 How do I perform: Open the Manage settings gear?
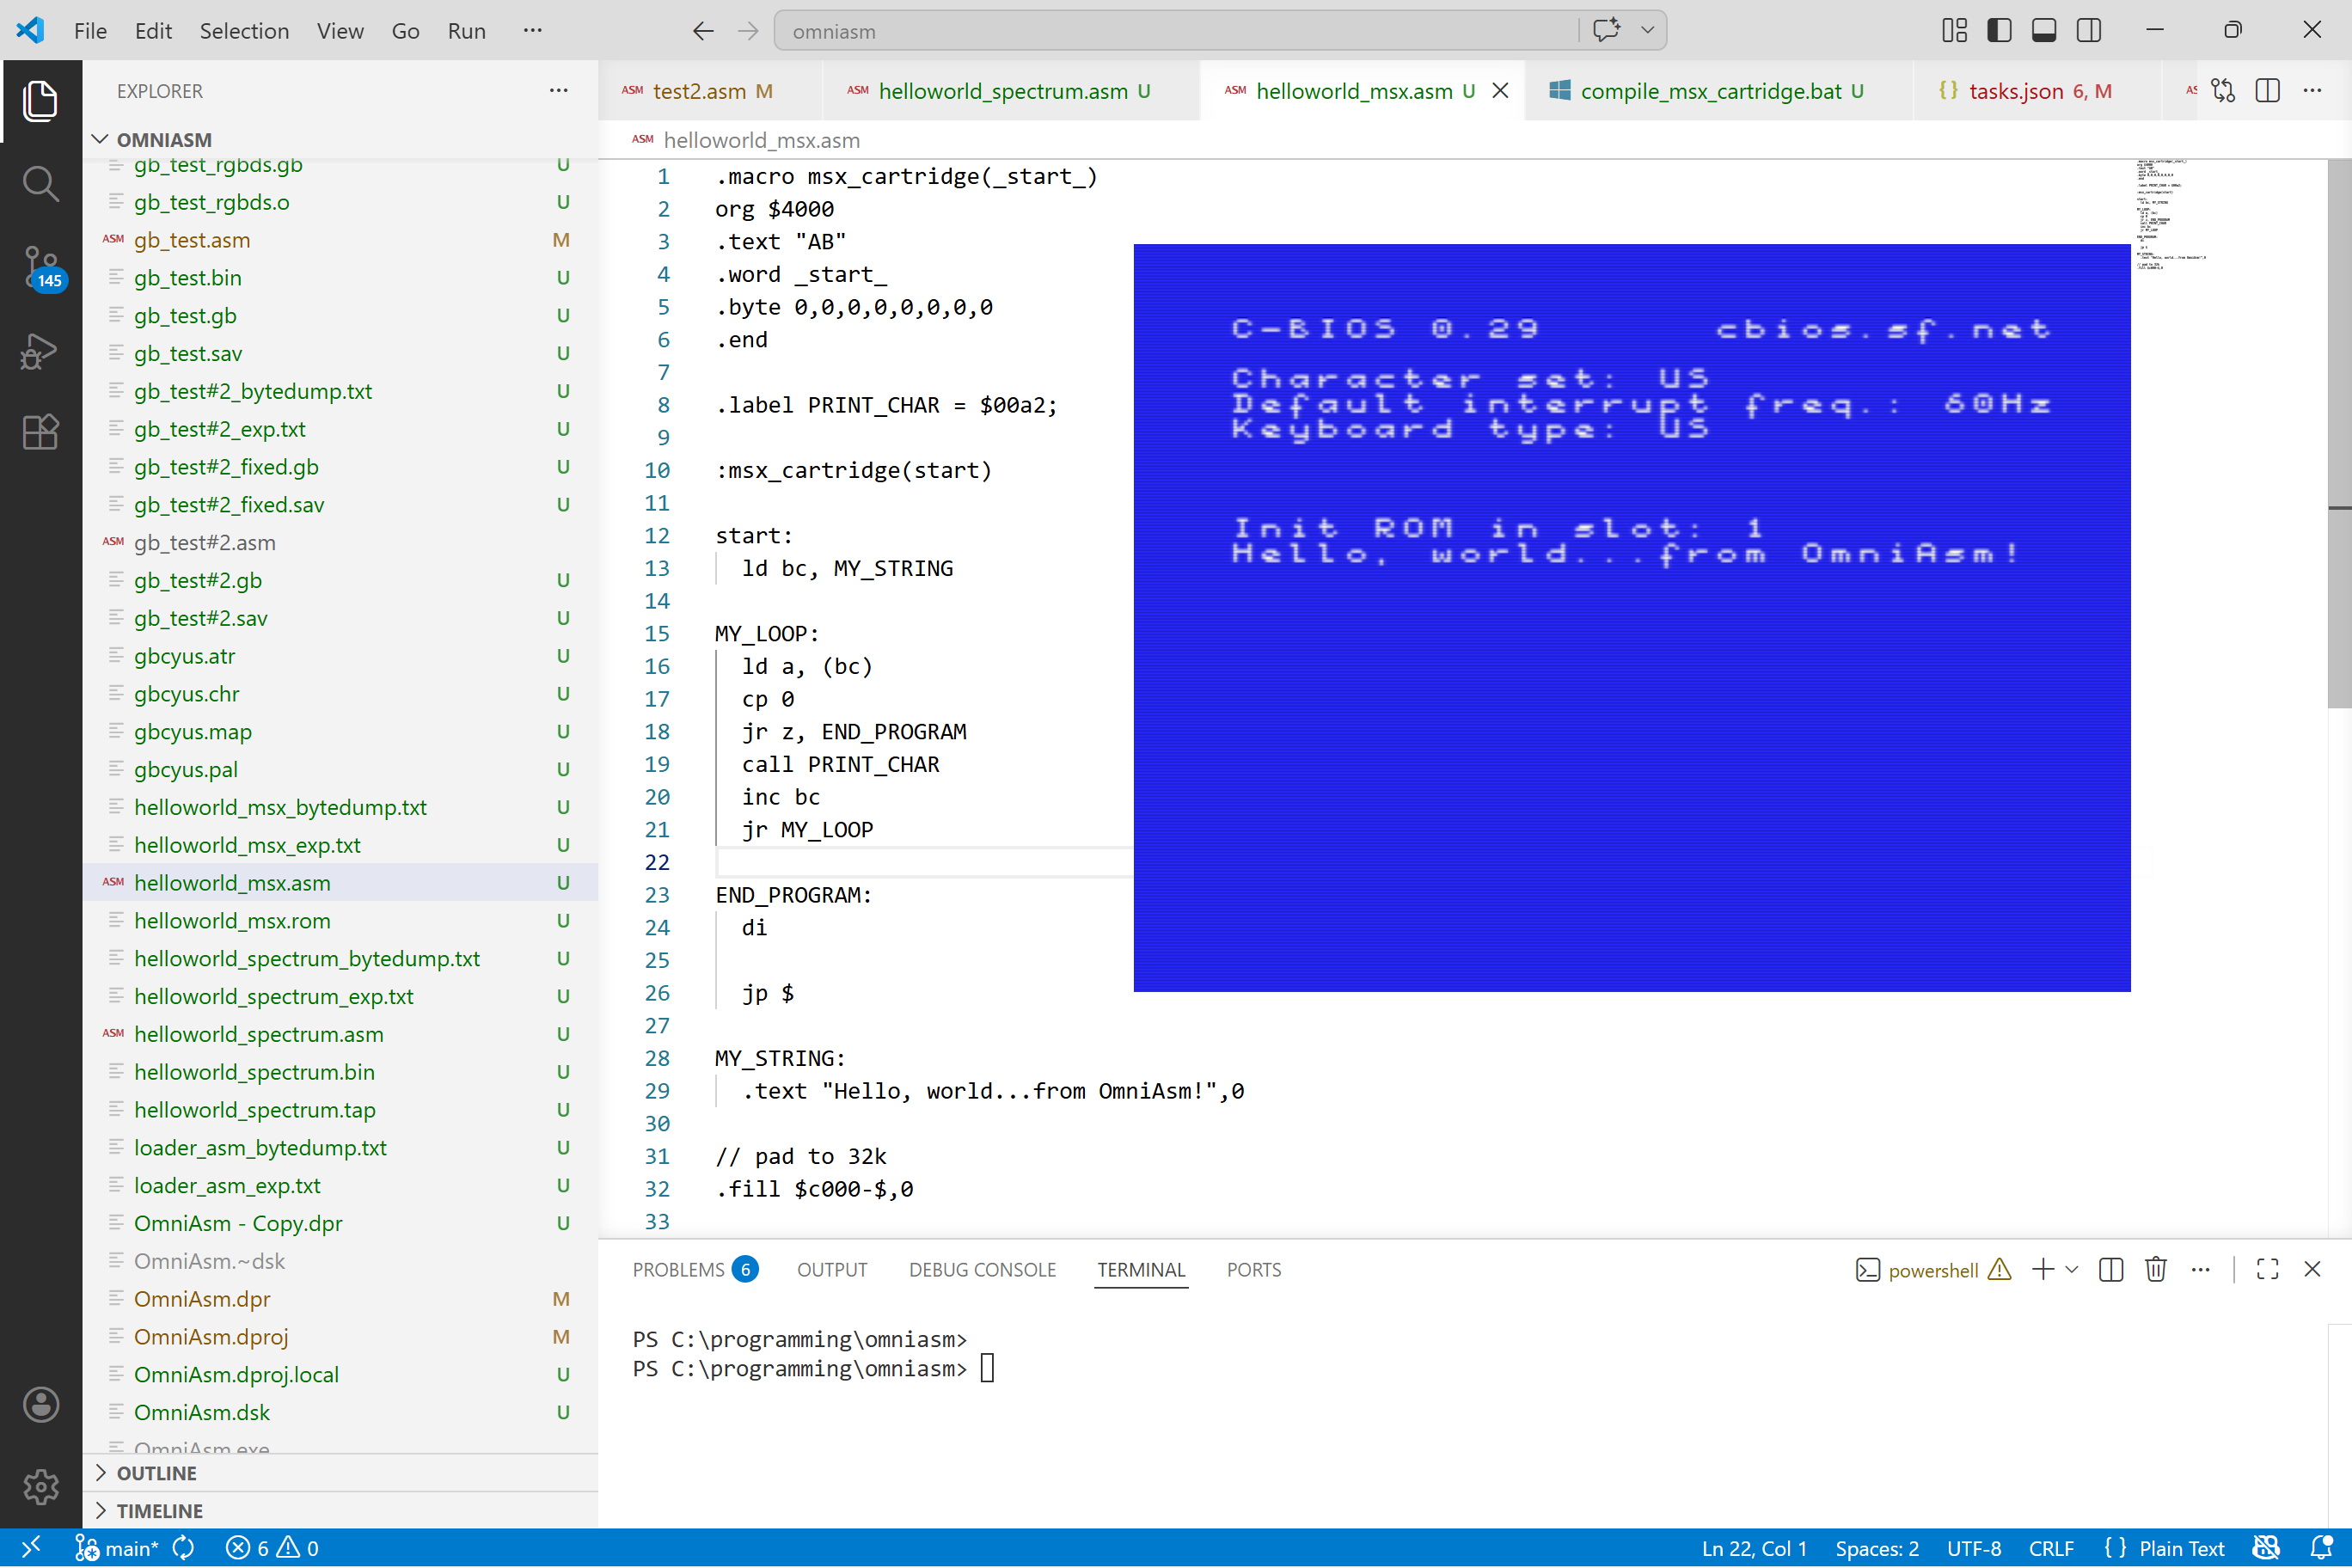coord(40,1487)
